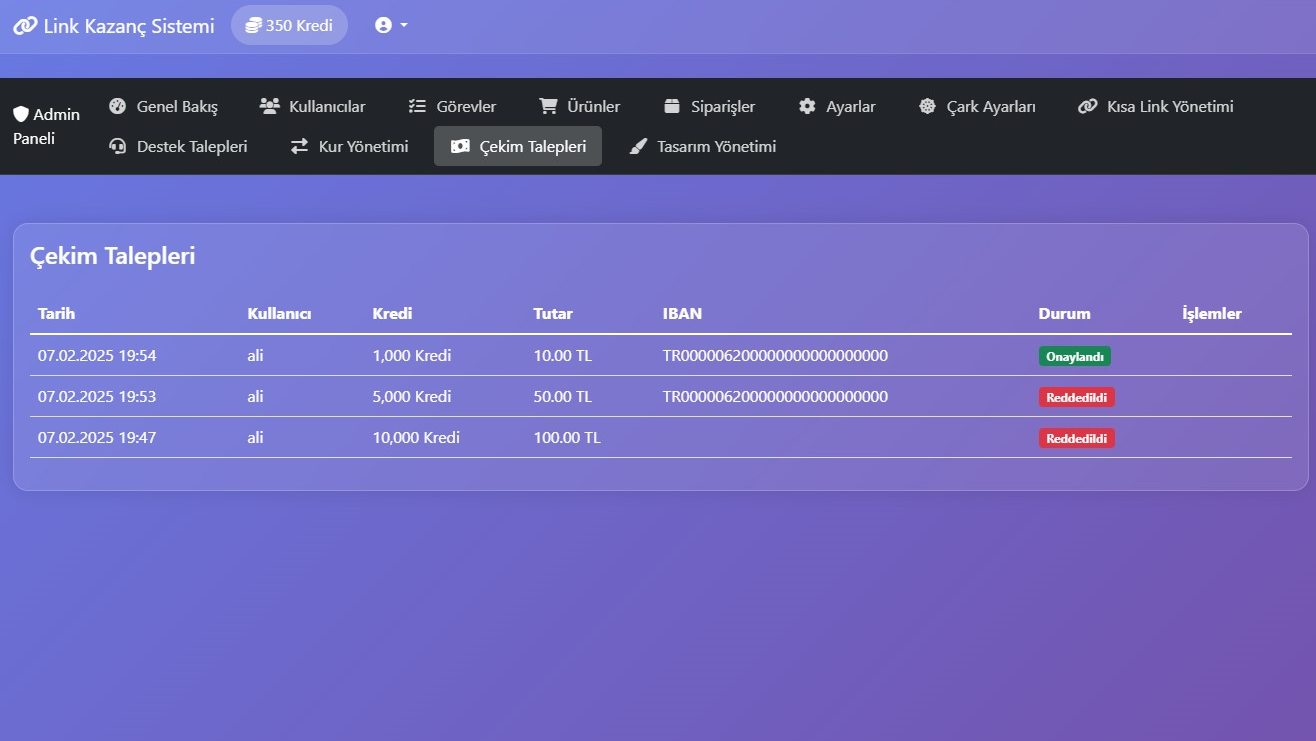Click the 100.00 TL amount
This screenshot has width=1316, height=741.
click(567, 437)
